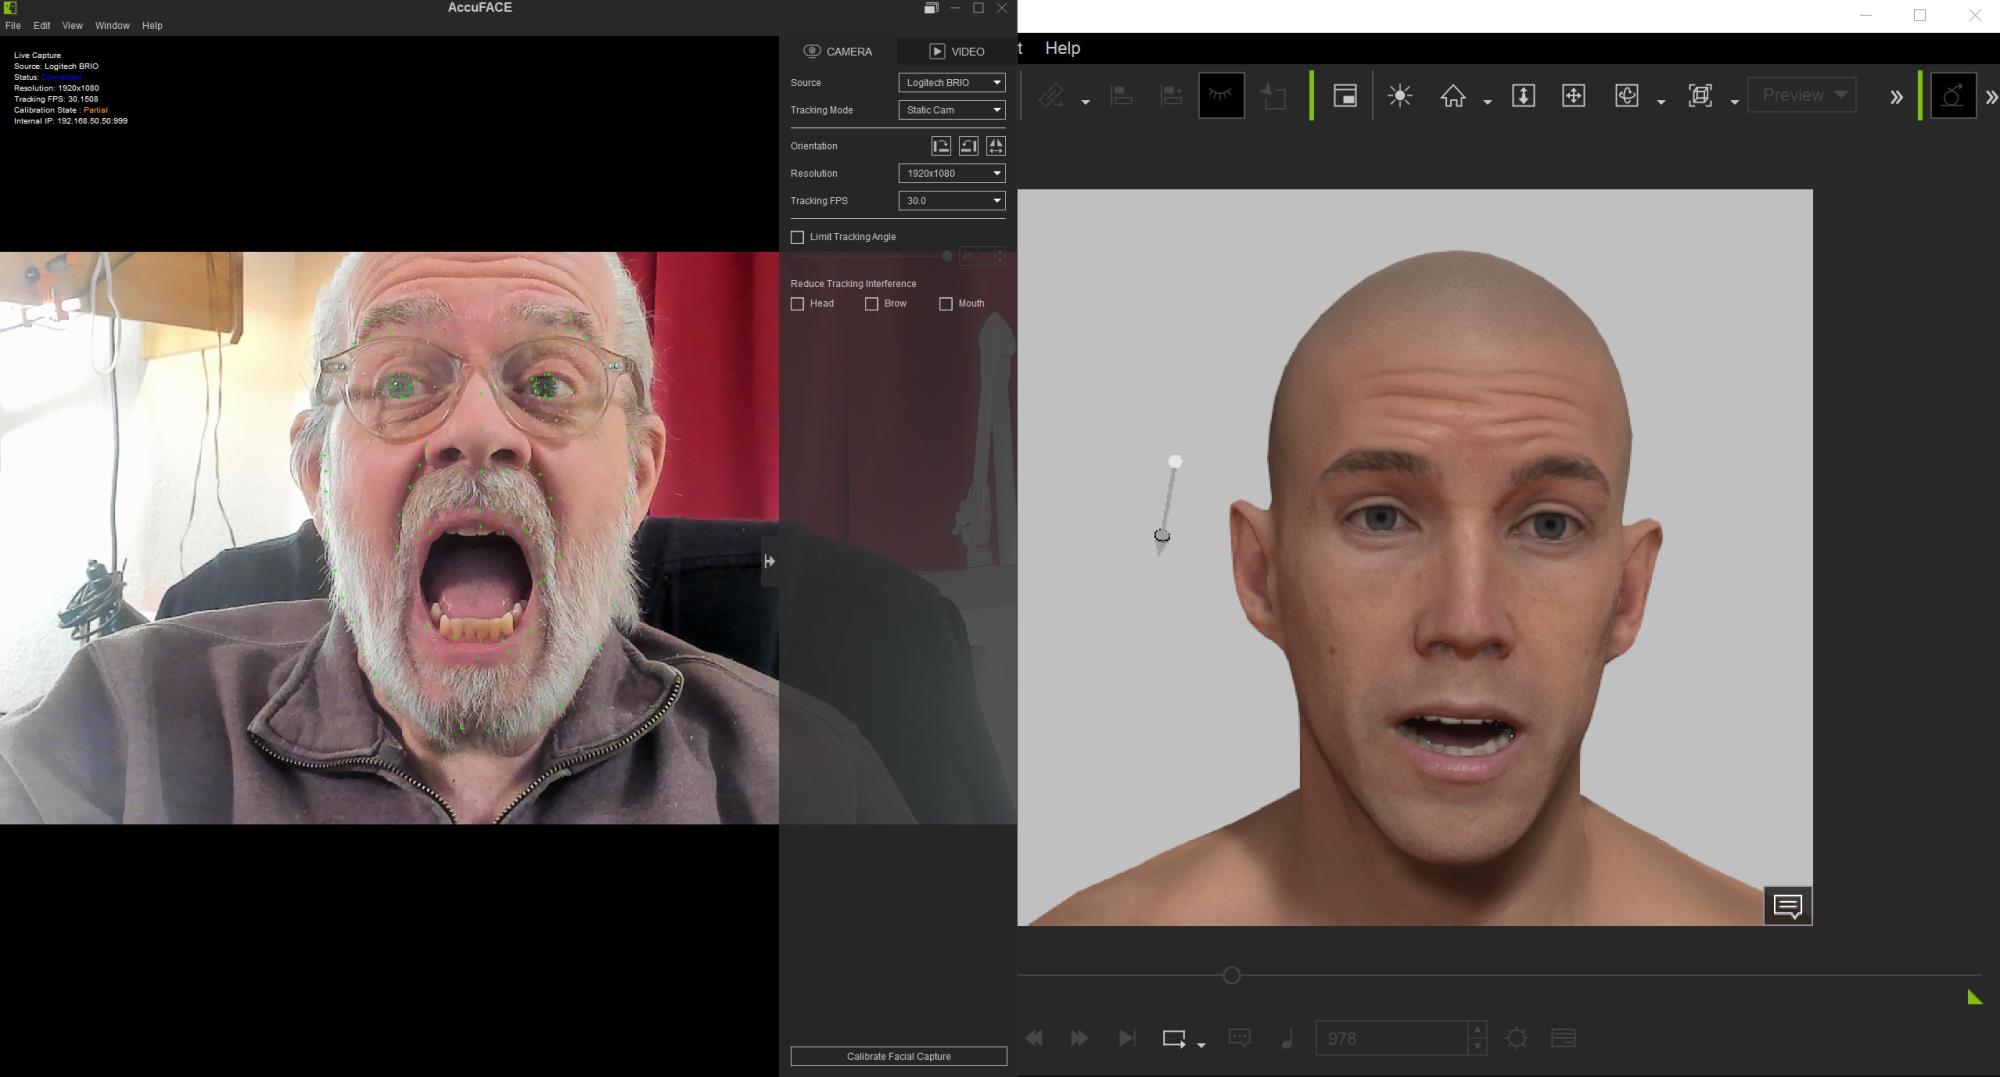The width and height of the screenshot is (2000, 1077).
Task: Click the frame number up stepper arrow
Action: tap(1477, 1030)
